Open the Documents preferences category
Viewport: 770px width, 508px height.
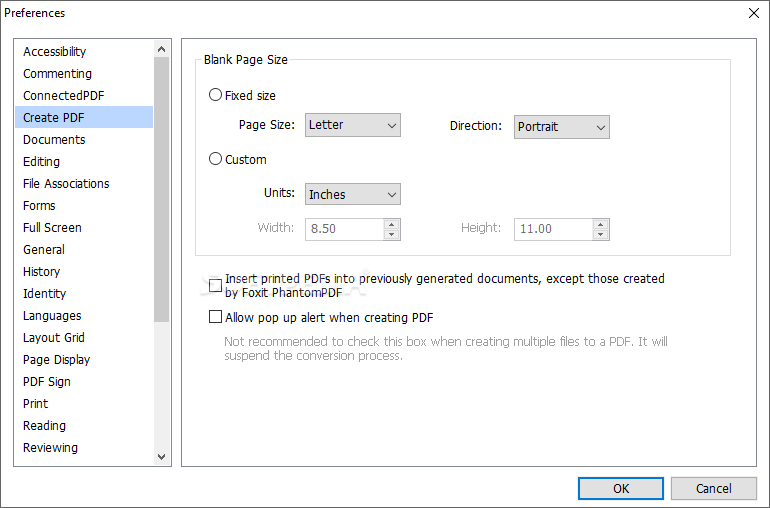click(84, 140)
